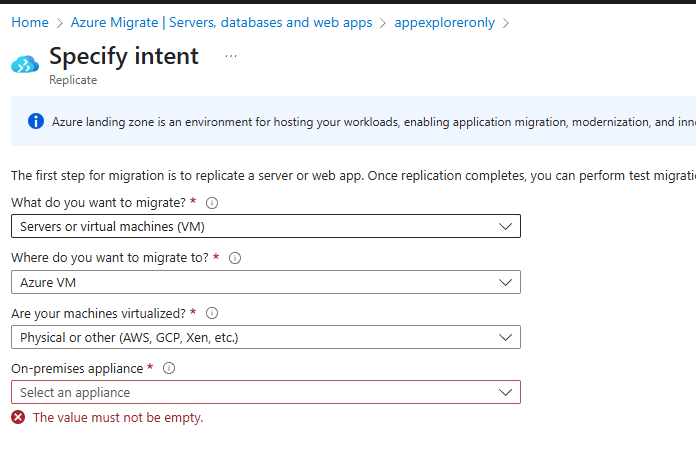Go to Home in the breadcrumb
Screen dimensions: 696x455
point(30,23)
